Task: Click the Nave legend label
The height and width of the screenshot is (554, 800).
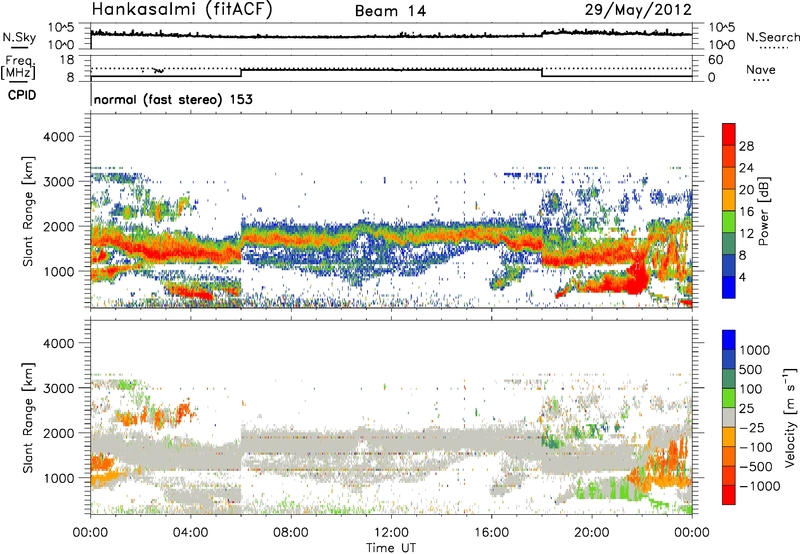Action: [x=761, y=70]
